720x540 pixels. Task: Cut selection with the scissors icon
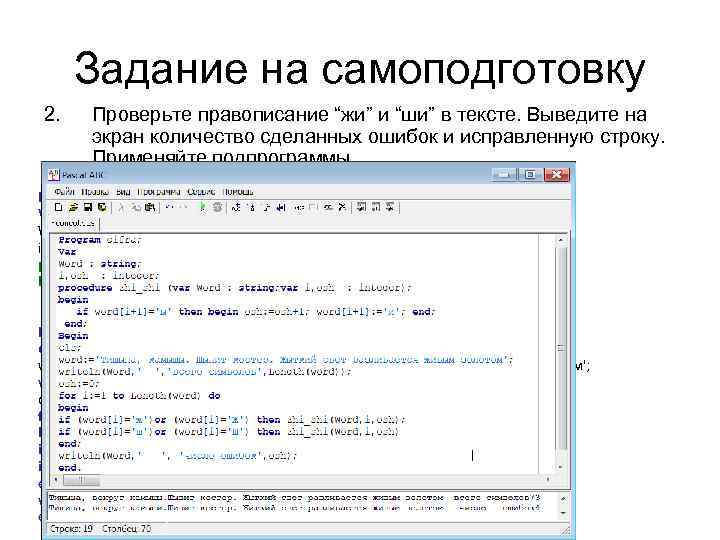click(x=121, y=208)
